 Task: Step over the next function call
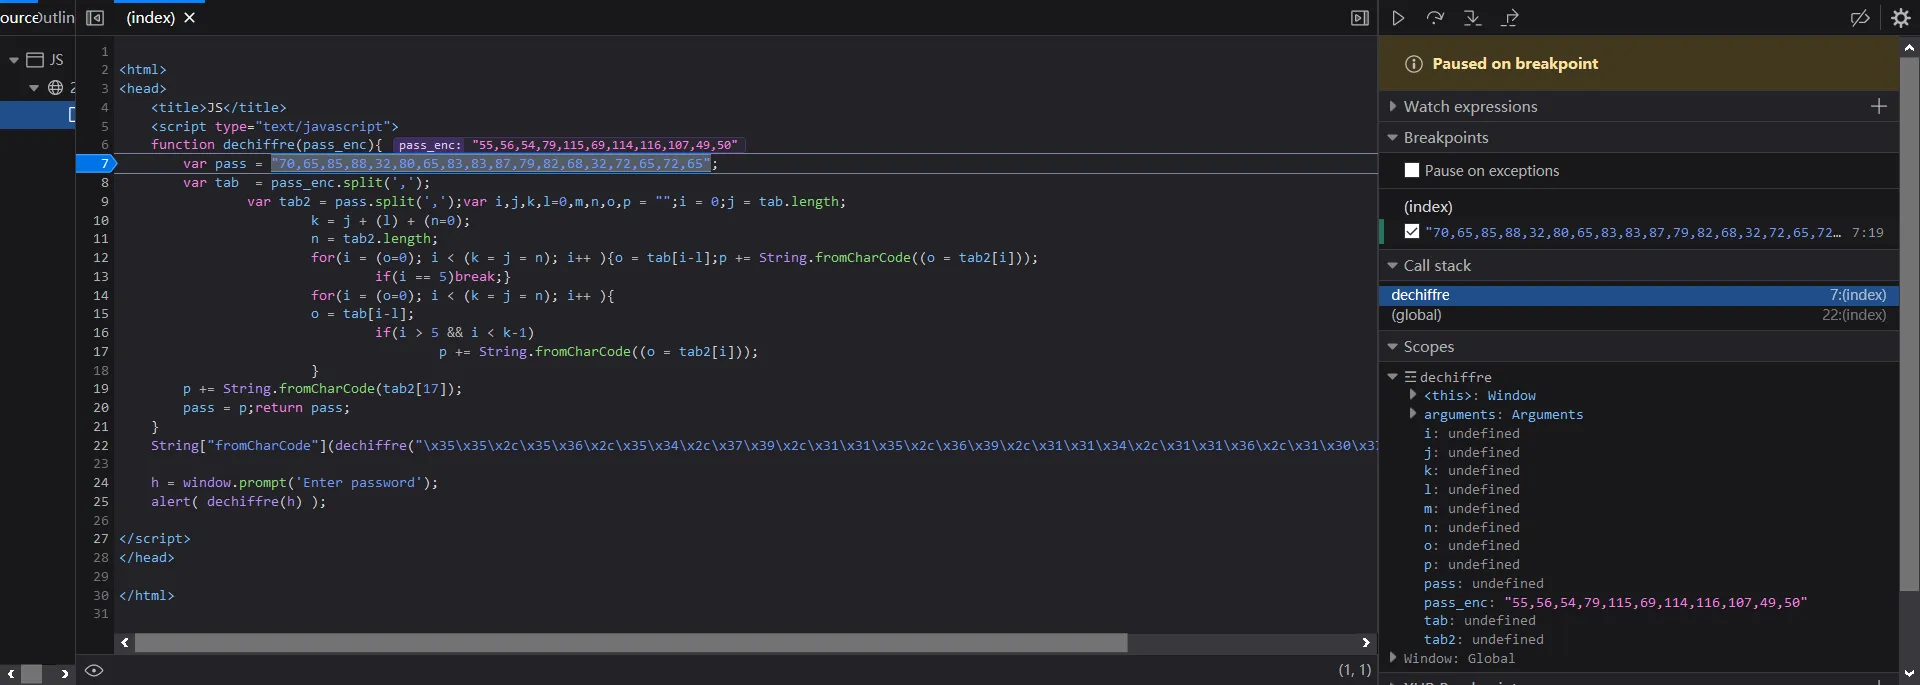(x=1435, y=18)
